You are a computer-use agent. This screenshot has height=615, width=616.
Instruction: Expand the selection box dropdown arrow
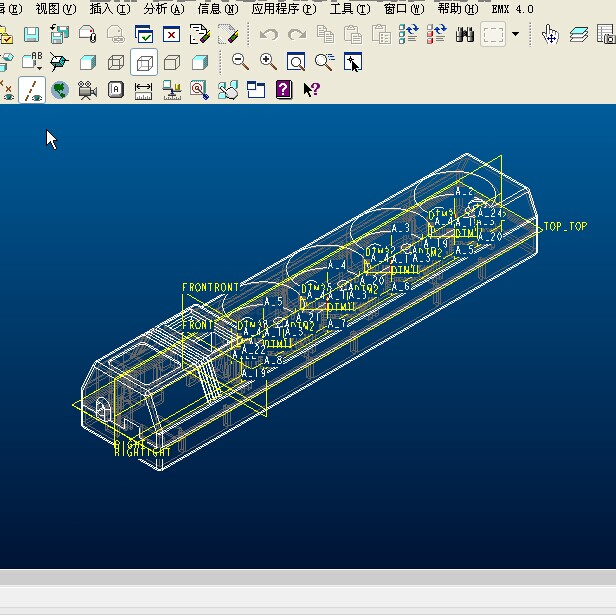tap(515, 35)
